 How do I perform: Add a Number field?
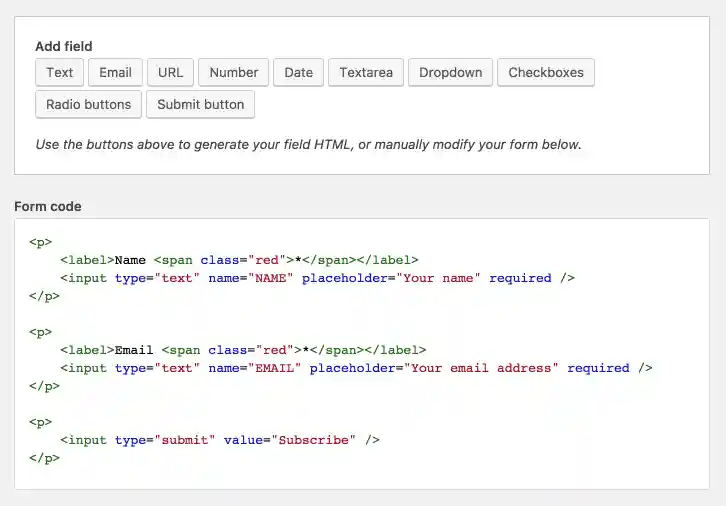click(233, 72)
